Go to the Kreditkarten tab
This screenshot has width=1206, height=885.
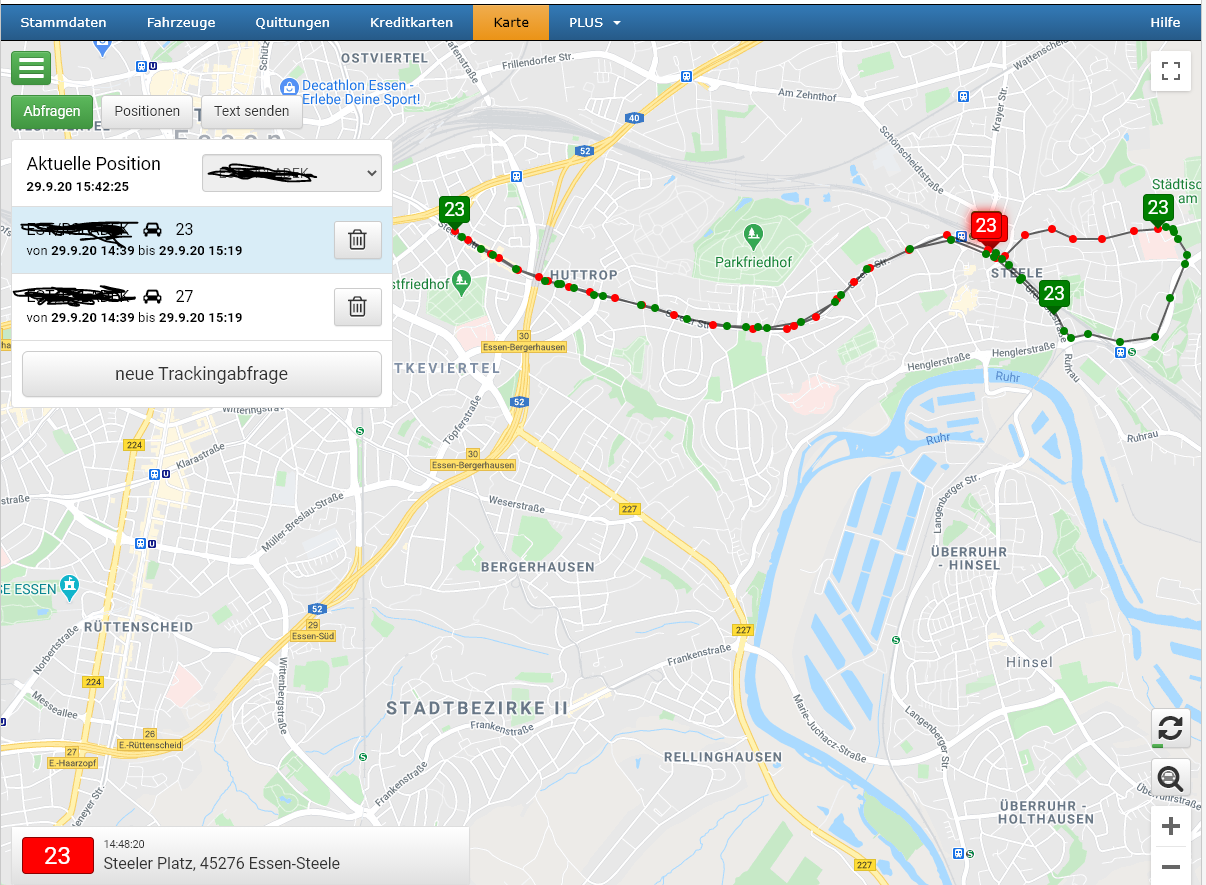click(411, 22)
